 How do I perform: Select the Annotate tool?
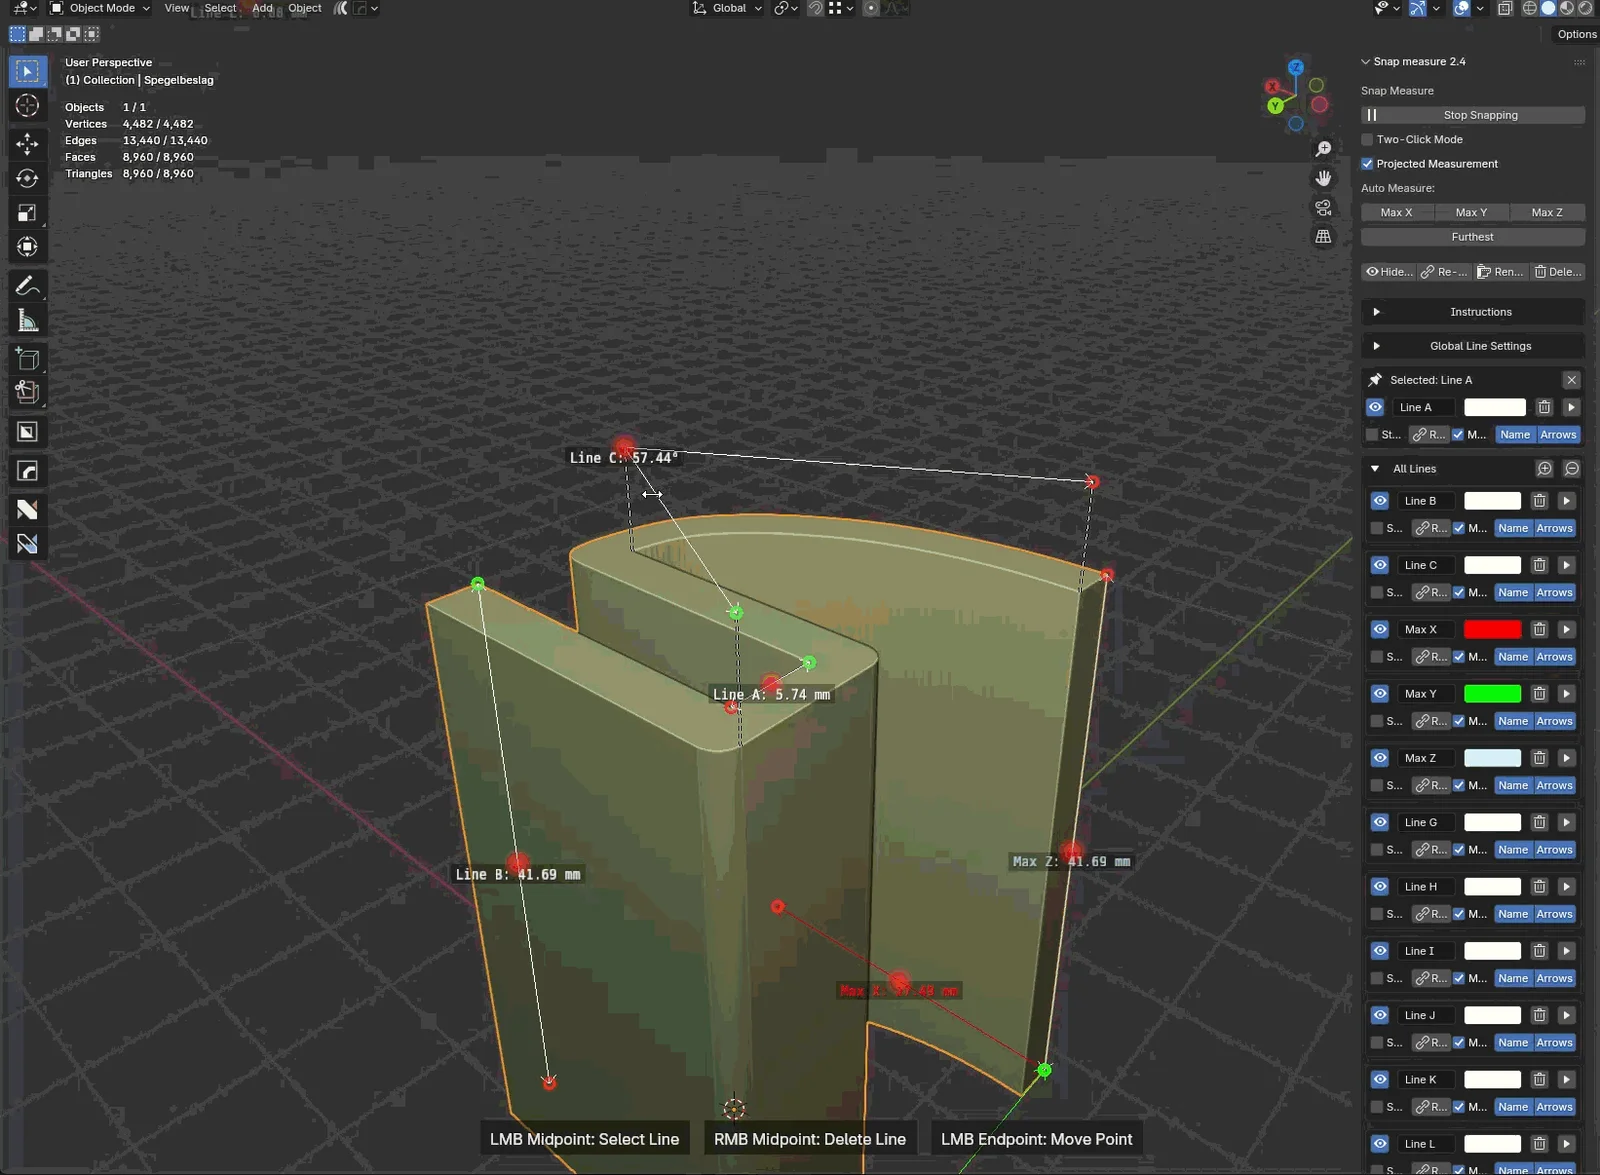[x=27, y=285]
